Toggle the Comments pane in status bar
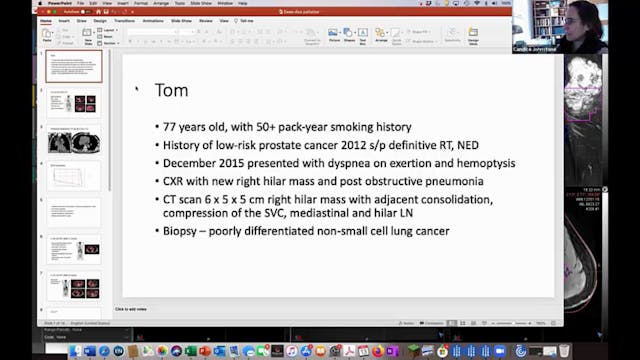This screenshot has height=360, width=640. click(x=431, y=323)
